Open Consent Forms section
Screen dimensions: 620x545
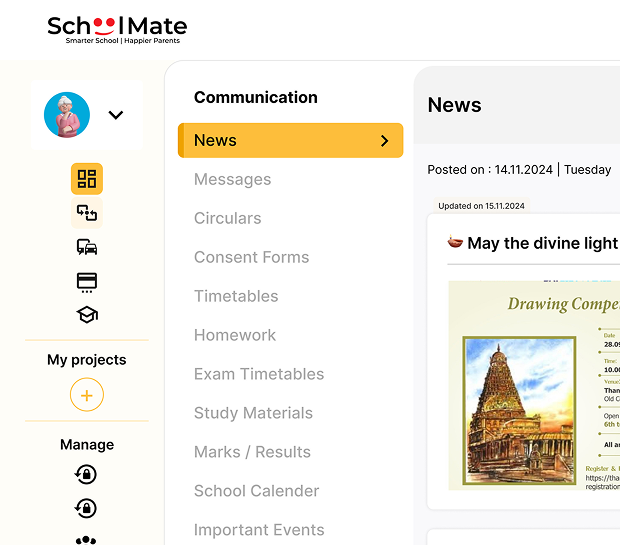[x=251, y=257]
